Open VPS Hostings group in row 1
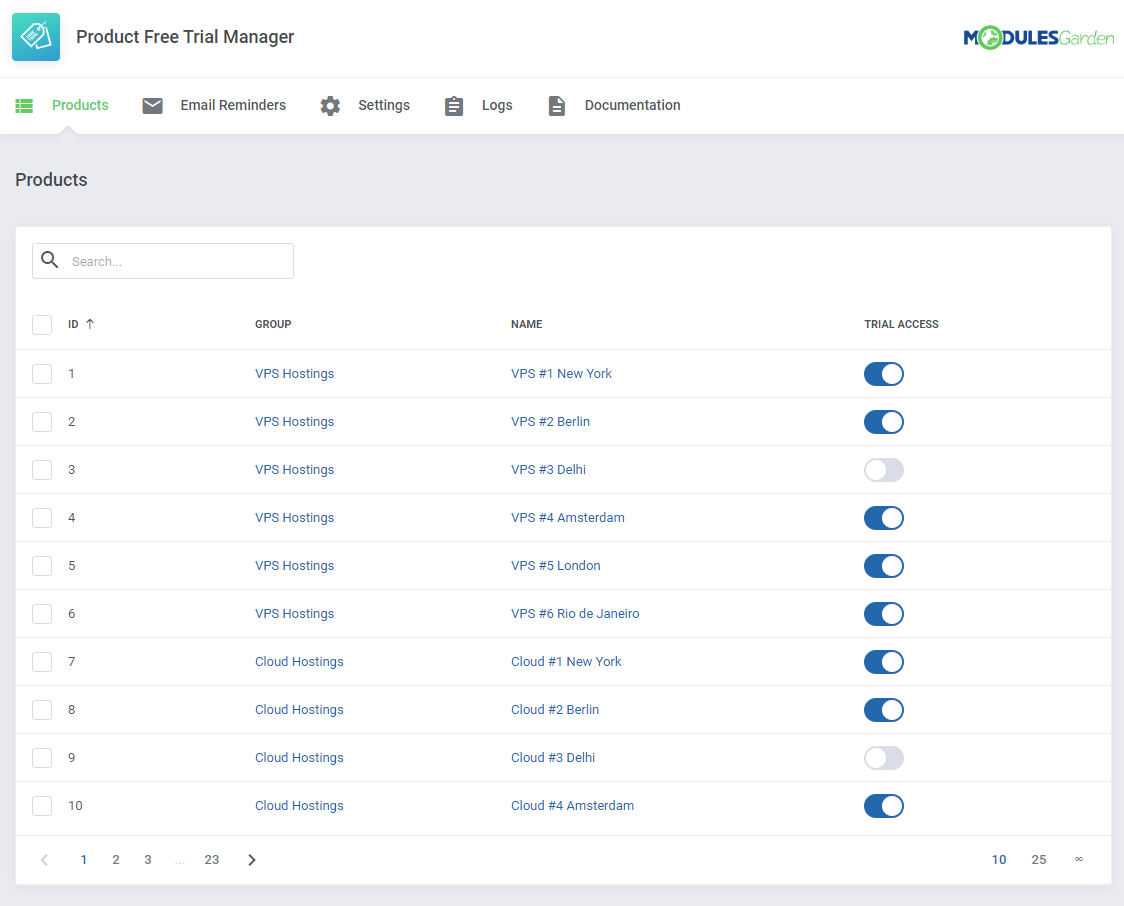Screen dimensions: 1124x906 pos(295,373)
